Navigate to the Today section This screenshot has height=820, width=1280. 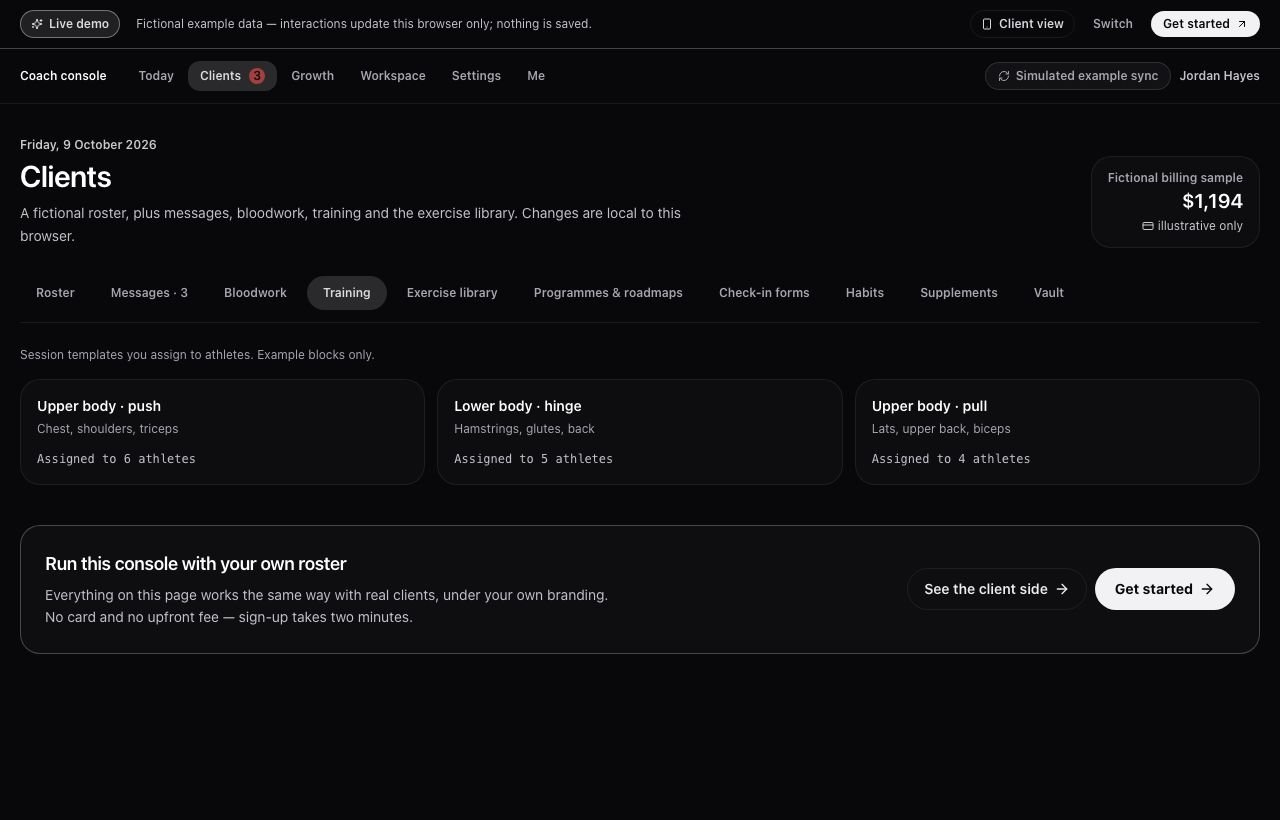(156, 76)
